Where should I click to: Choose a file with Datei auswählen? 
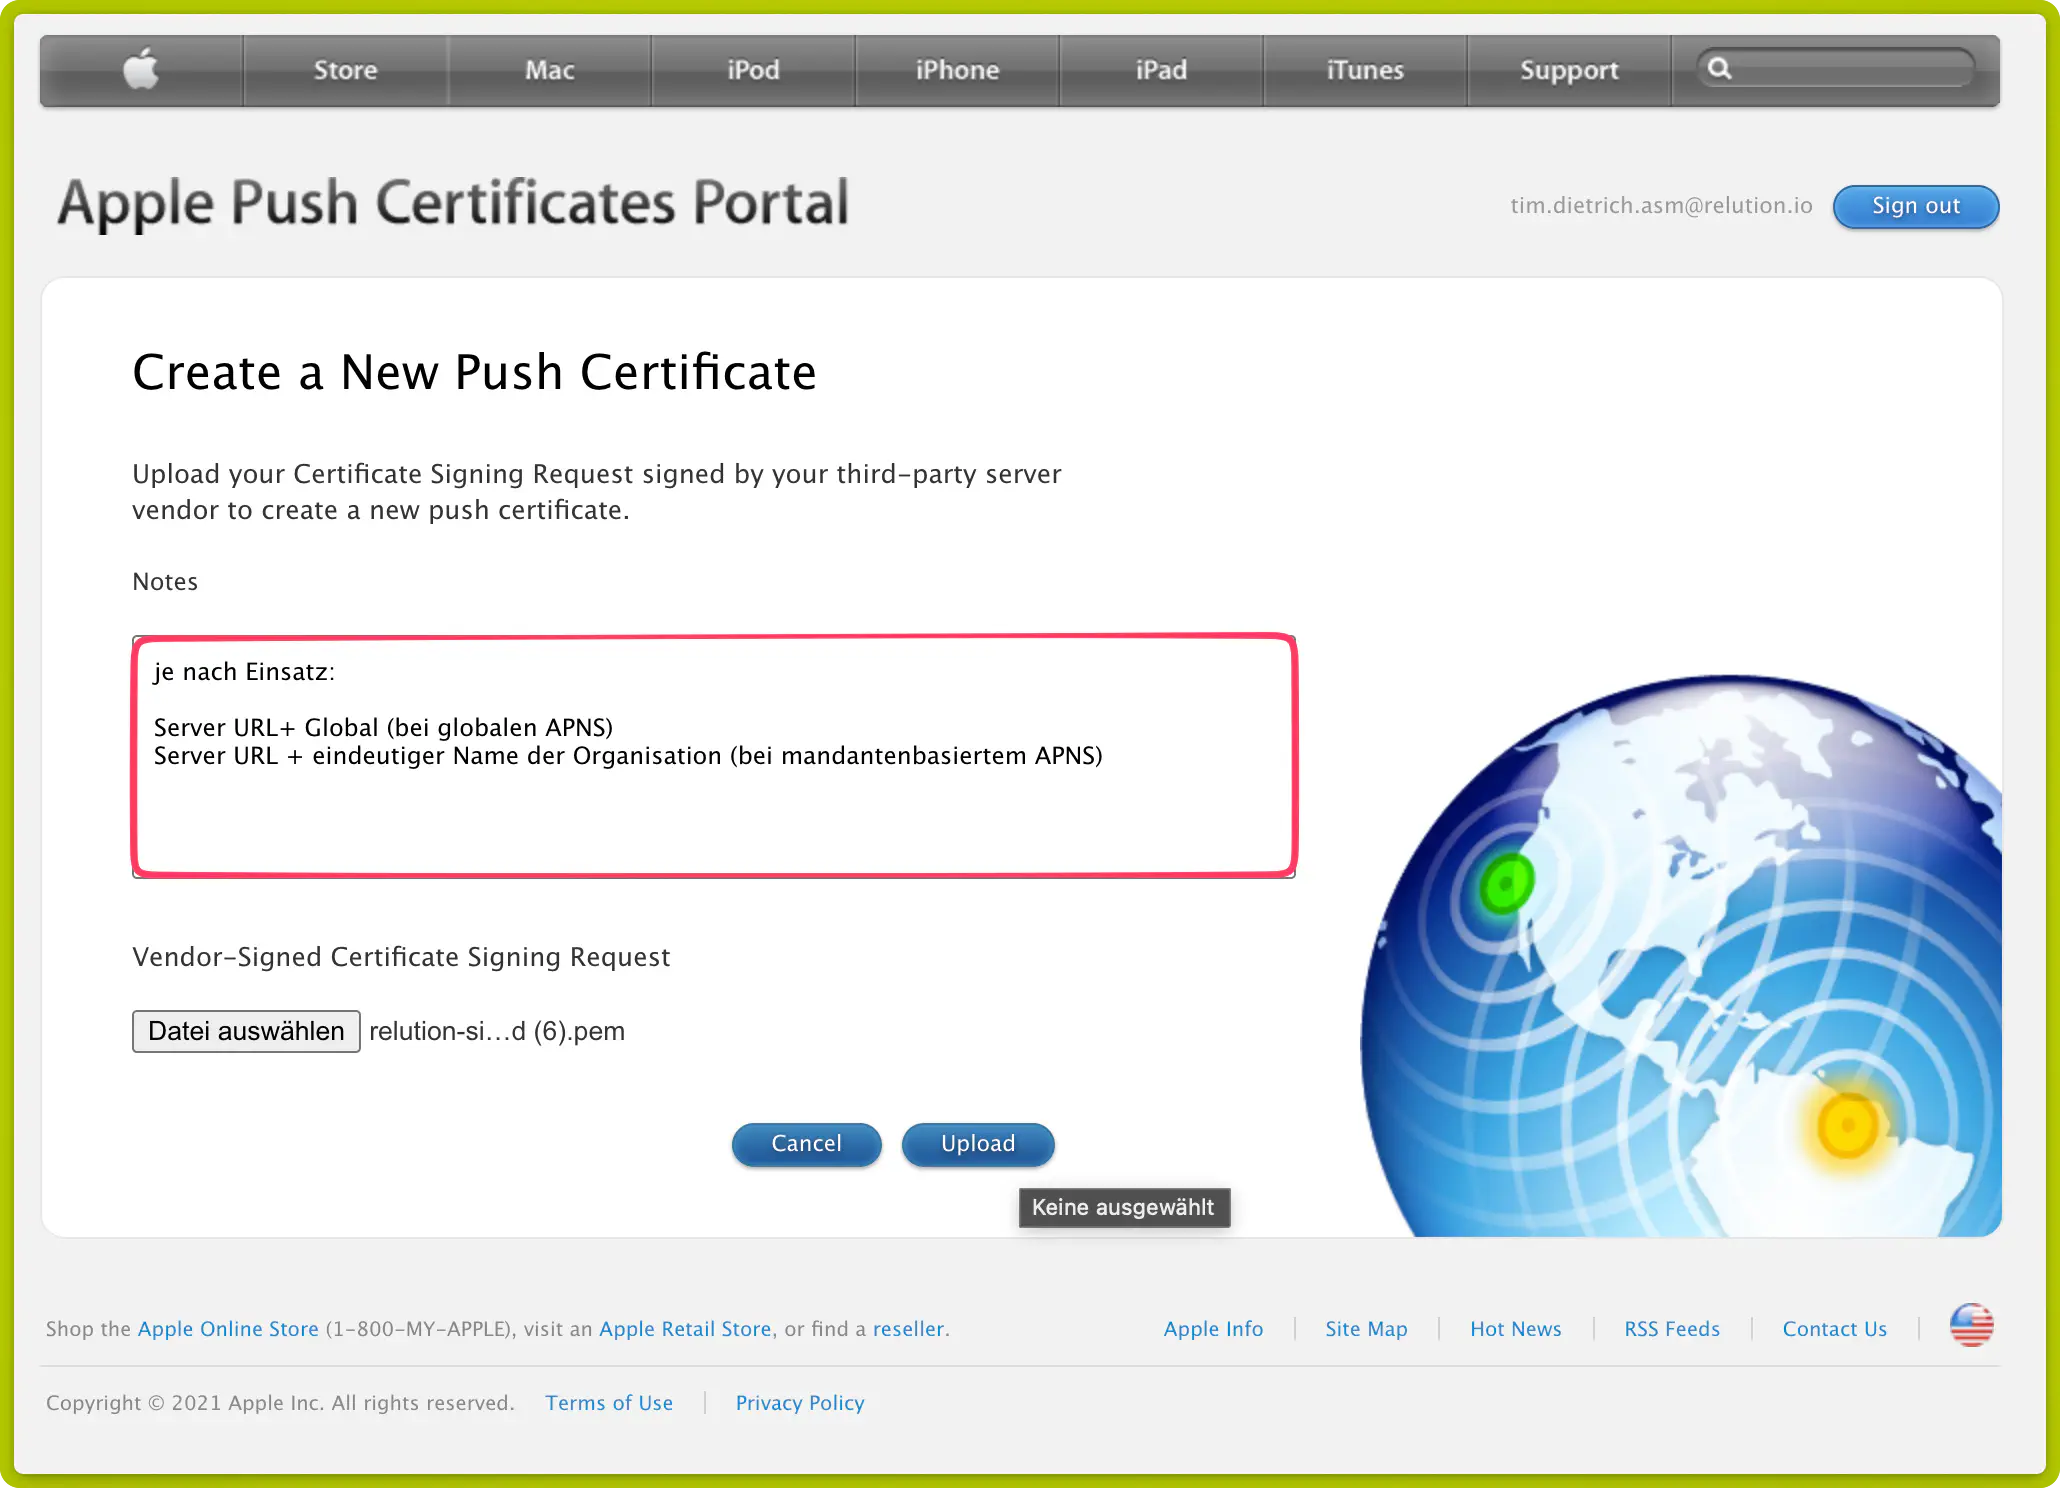click(x=246, y=1031)
